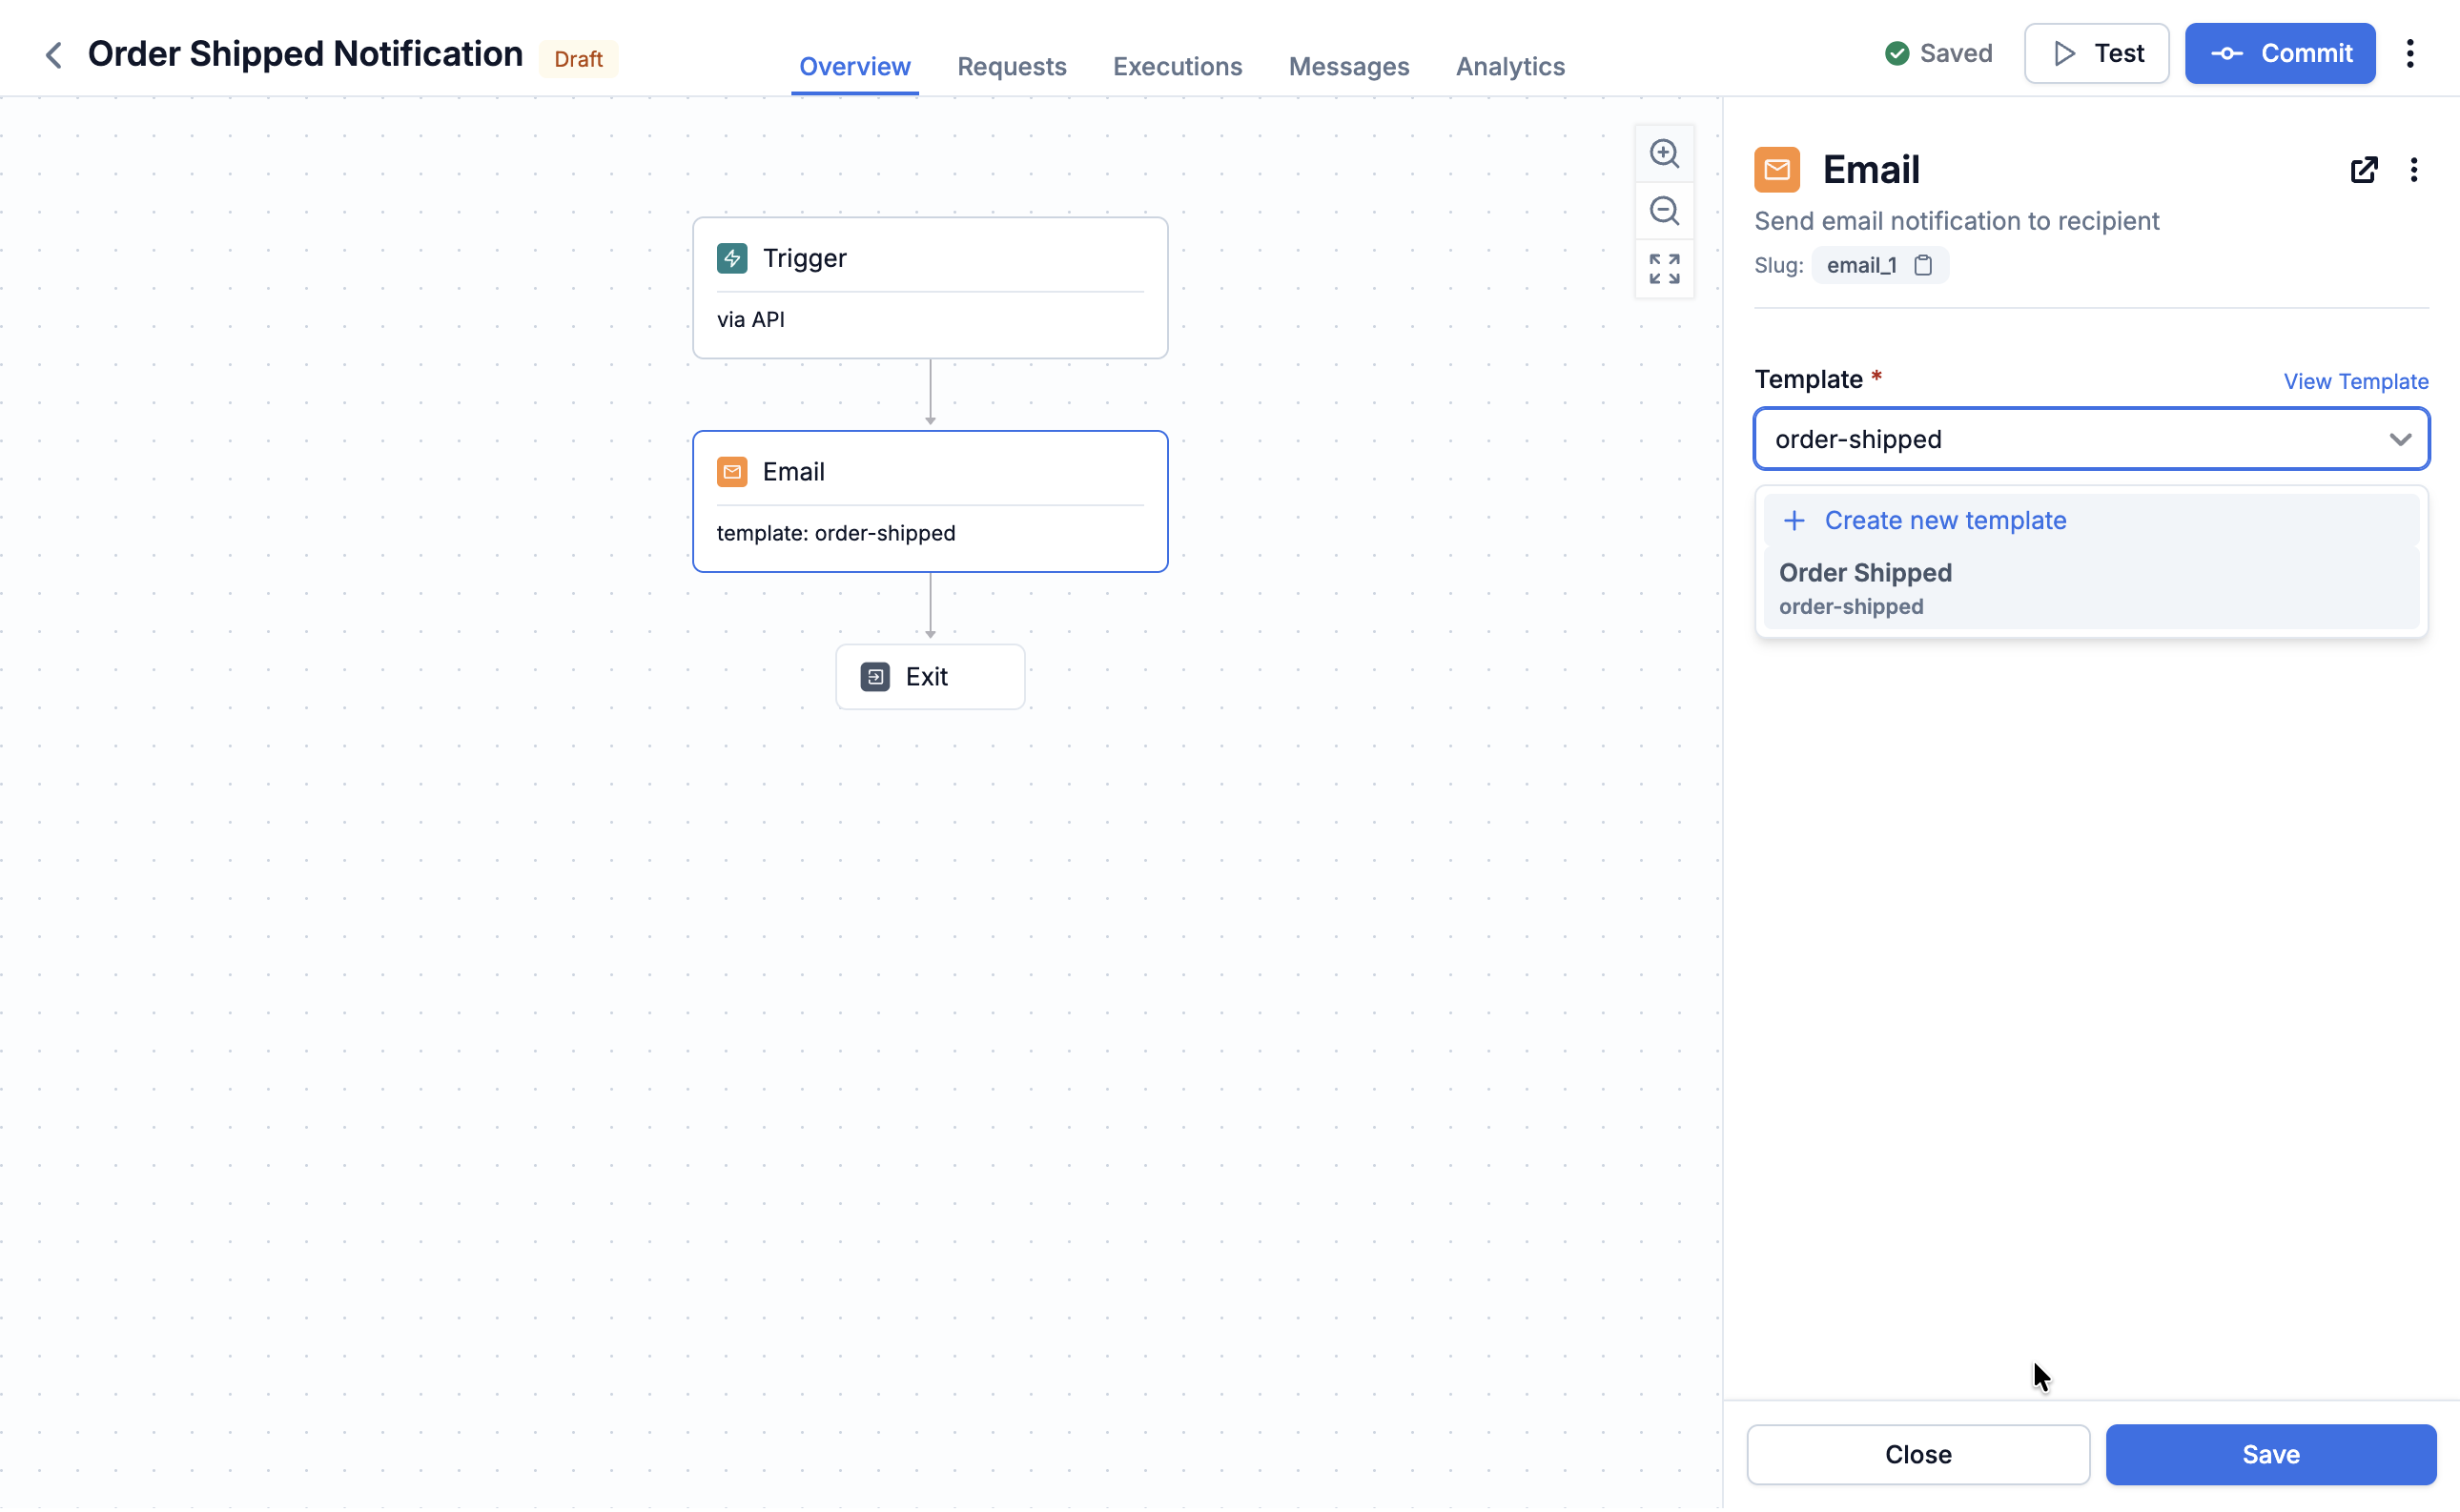Zoom out on the workflow canvas
Image resolution: width=2460 pixels, height=1512 pixels.
1664,211
